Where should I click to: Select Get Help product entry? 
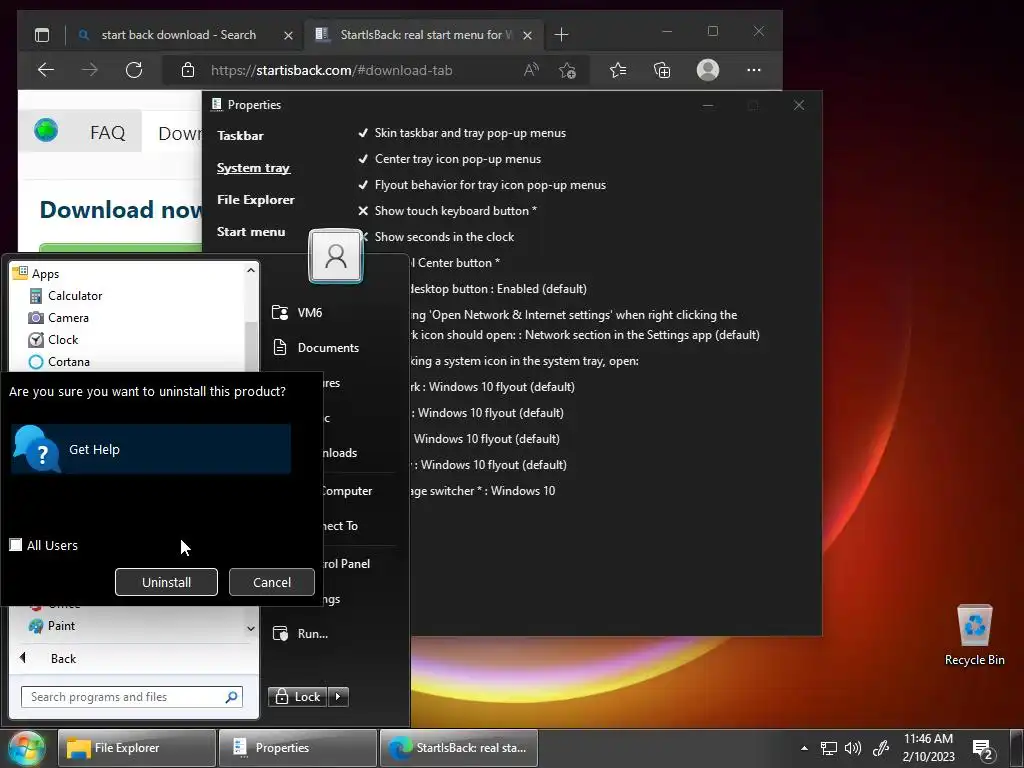tap(151, 449)
